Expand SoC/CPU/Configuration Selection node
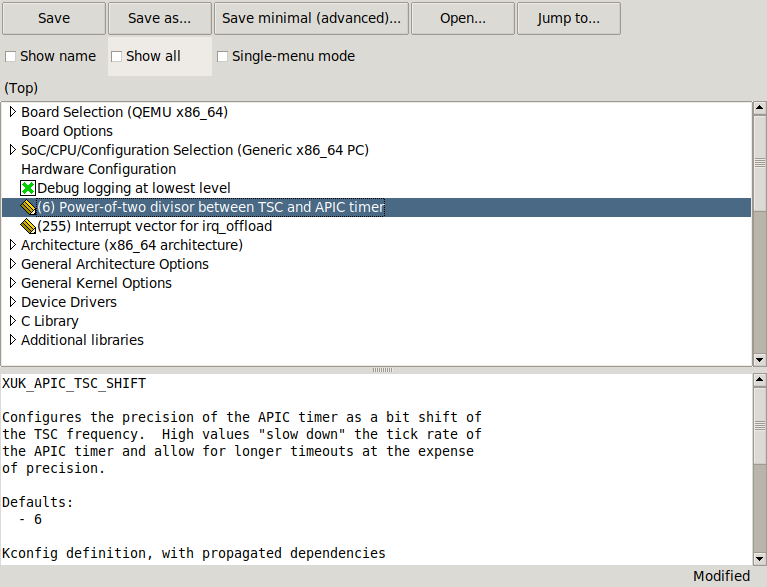Viewport: 767px width, 587px height. coord(12,150)
